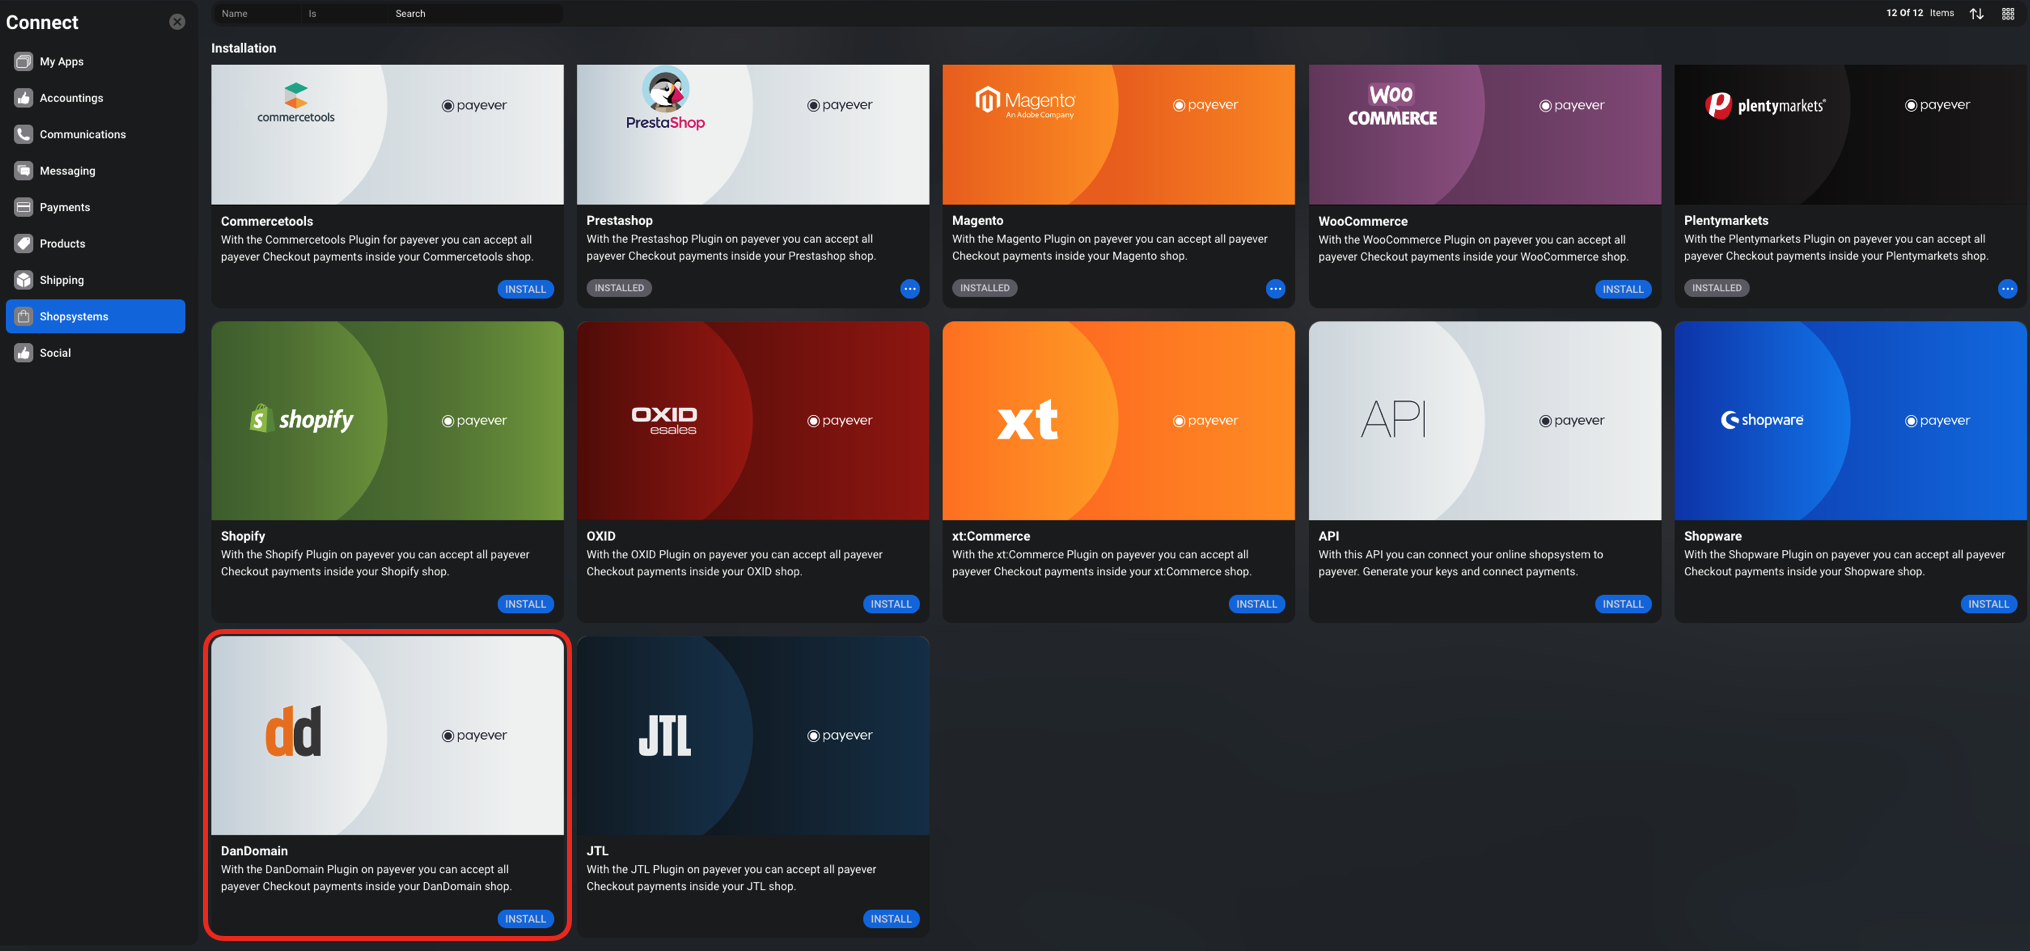
Task: Focus the Search input field
Action: click(475, 14)
